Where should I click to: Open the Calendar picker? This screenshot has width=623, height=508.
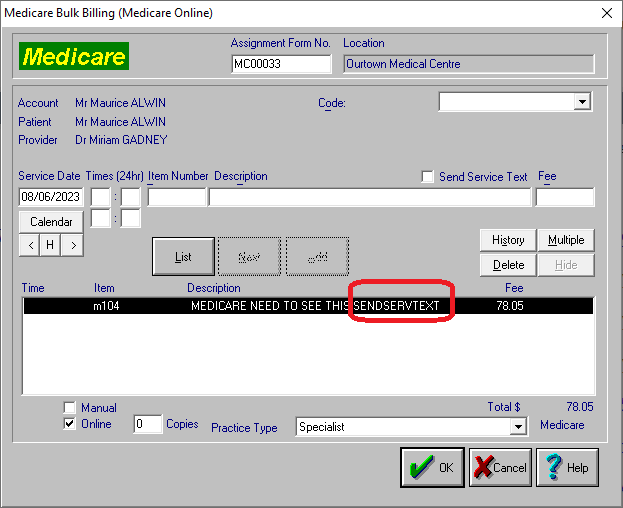coord(51,222)
